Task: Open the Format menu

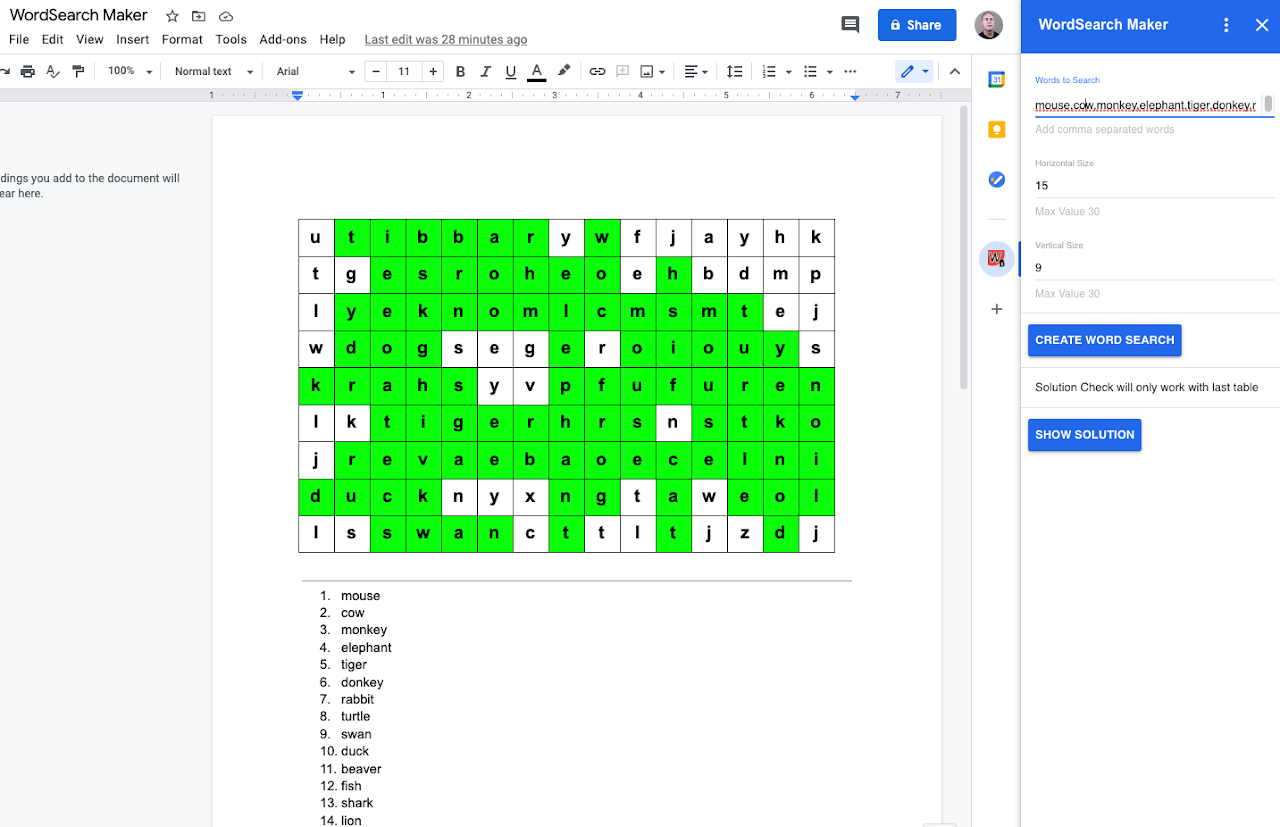Action: (181, 39)
